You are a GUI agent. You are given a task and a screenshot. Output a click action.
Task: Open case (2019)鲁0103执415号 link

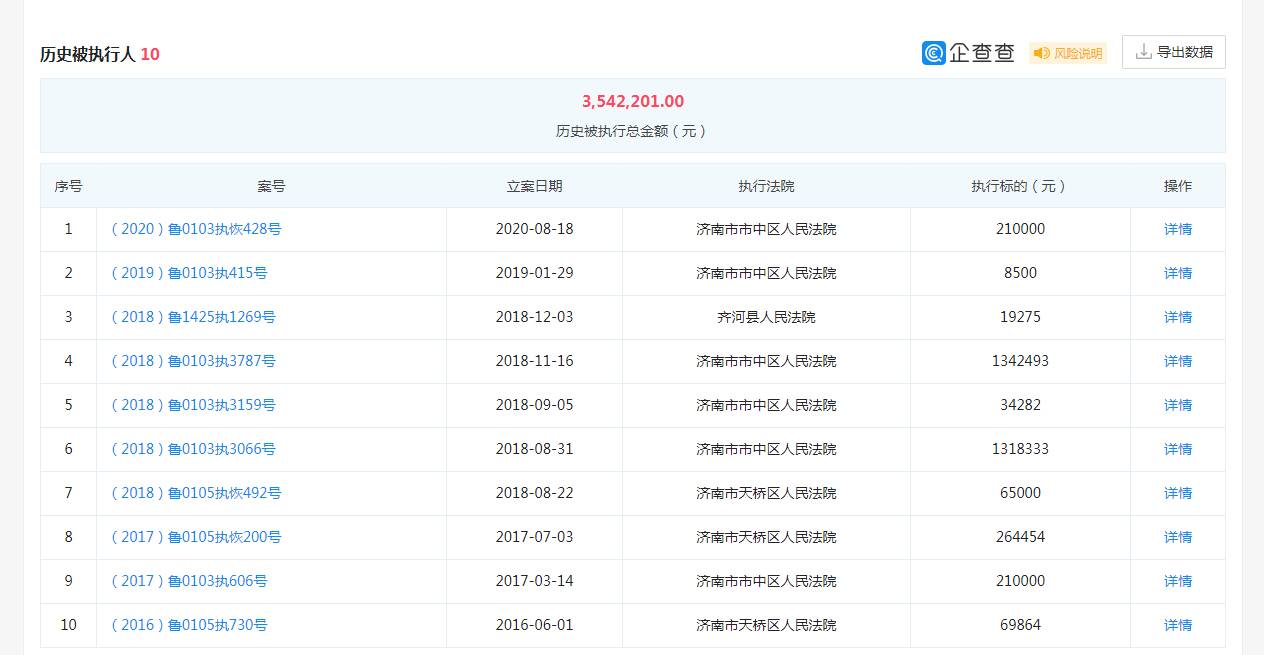coord(189,273)
